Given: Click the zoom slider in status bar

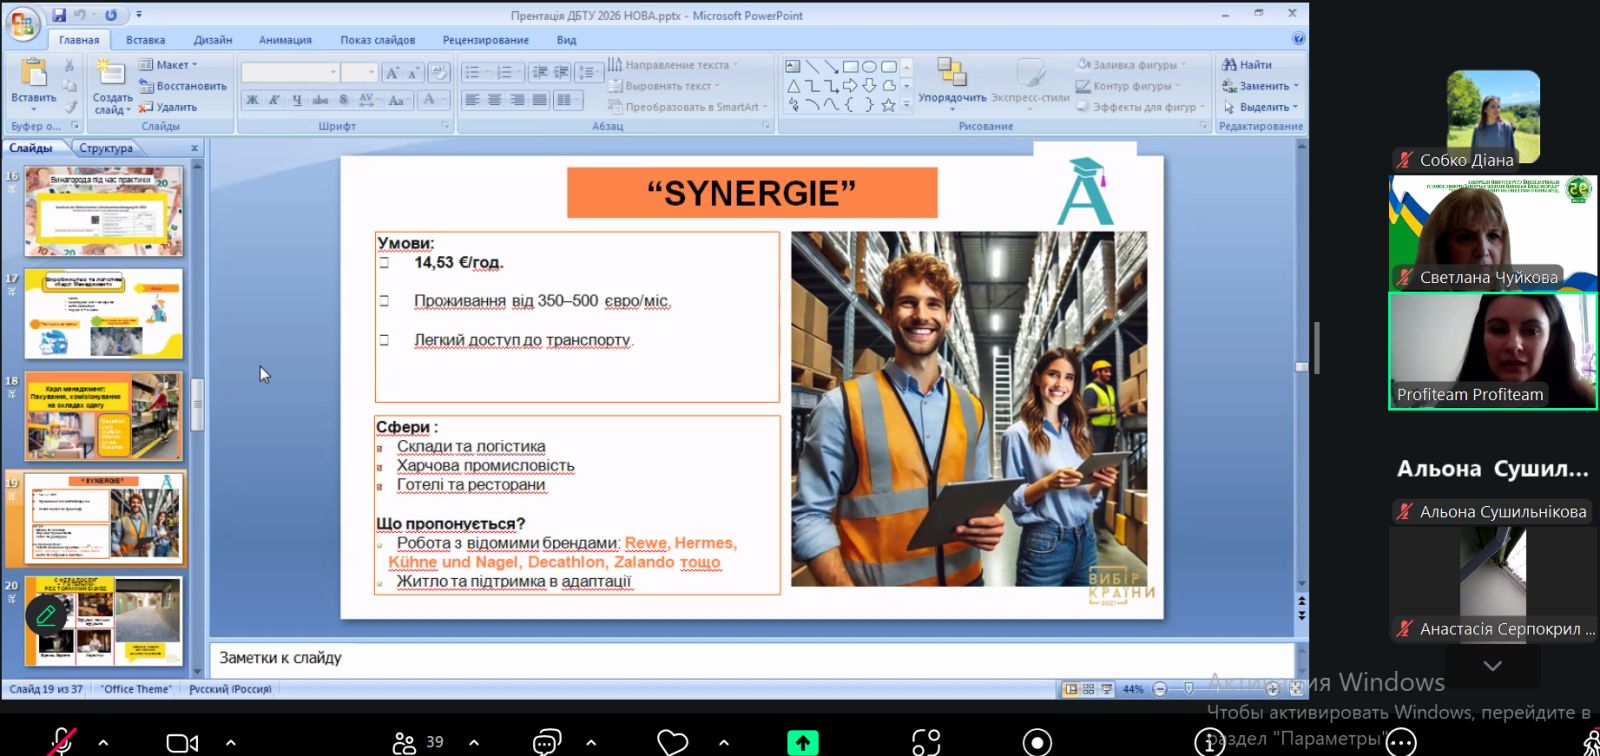Looking at the screenshot, I should pyautogui.click(x=1188, y=689).
